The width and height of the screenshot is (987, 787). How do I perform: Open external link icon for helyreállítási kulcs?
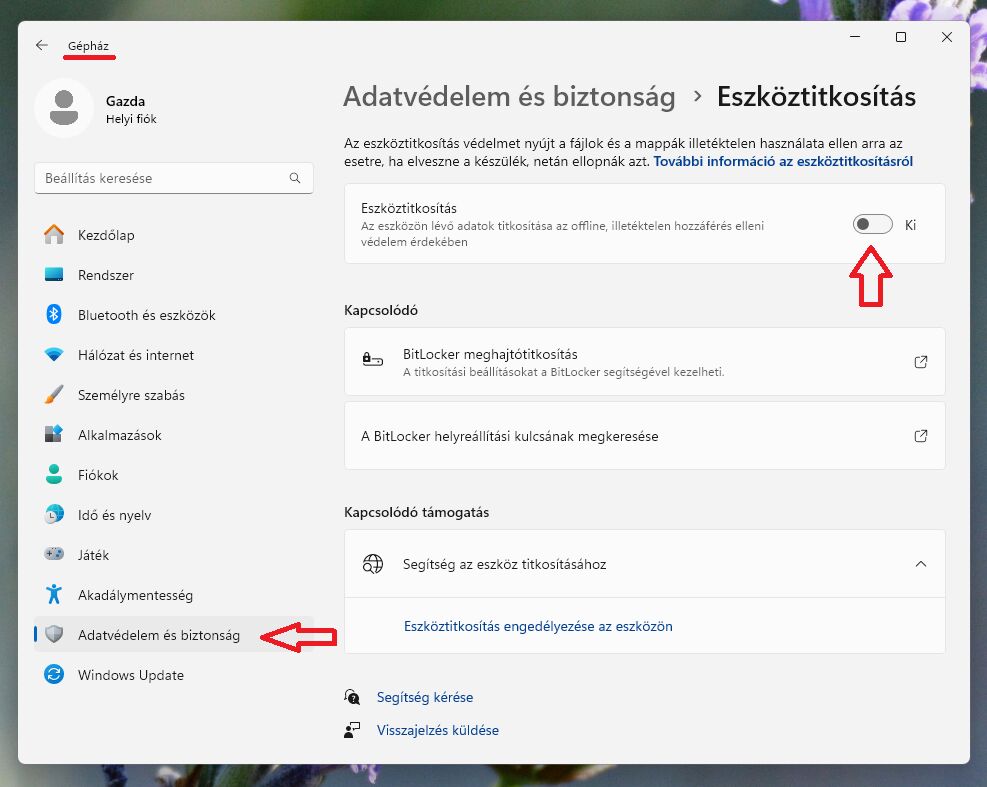pyautogui.click(x=920, y=436)
